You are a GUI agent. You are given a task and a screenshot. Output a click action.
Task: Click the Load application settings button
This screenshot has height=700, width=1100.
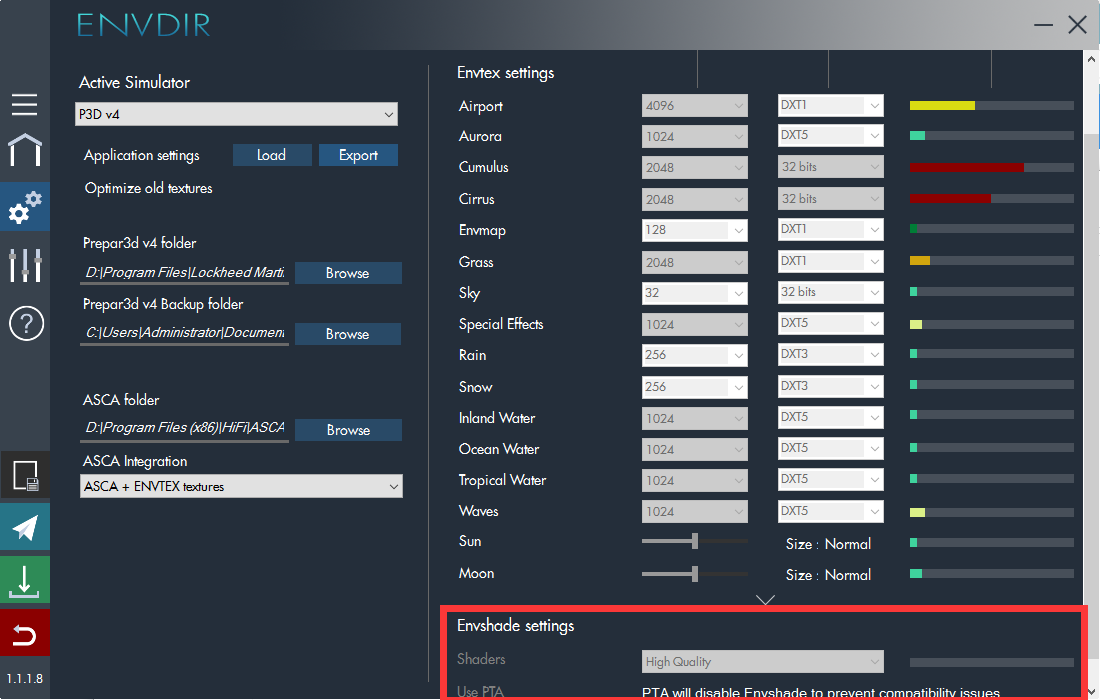tap(271, 155)
